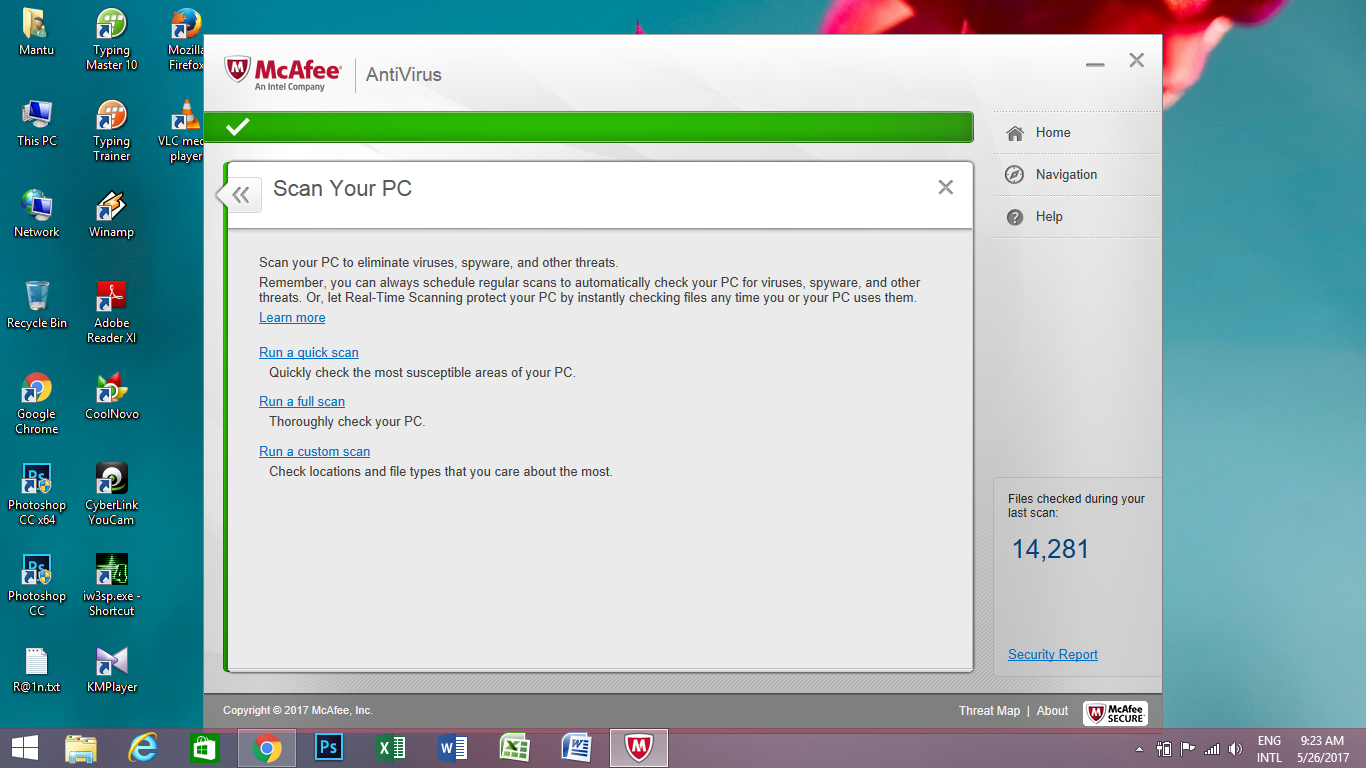Click the Home icon in McAfee sidebar

pyautogui.click(x=1015, y=133)
